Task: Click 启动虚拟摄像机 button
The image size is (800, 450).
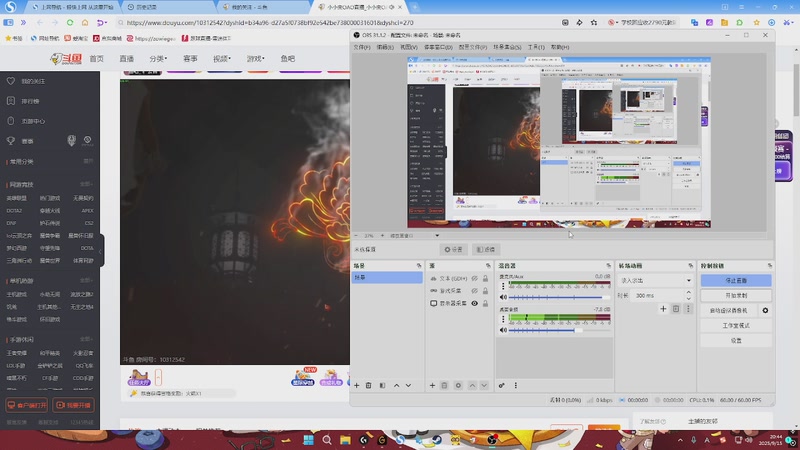Action: coord(729,310)
